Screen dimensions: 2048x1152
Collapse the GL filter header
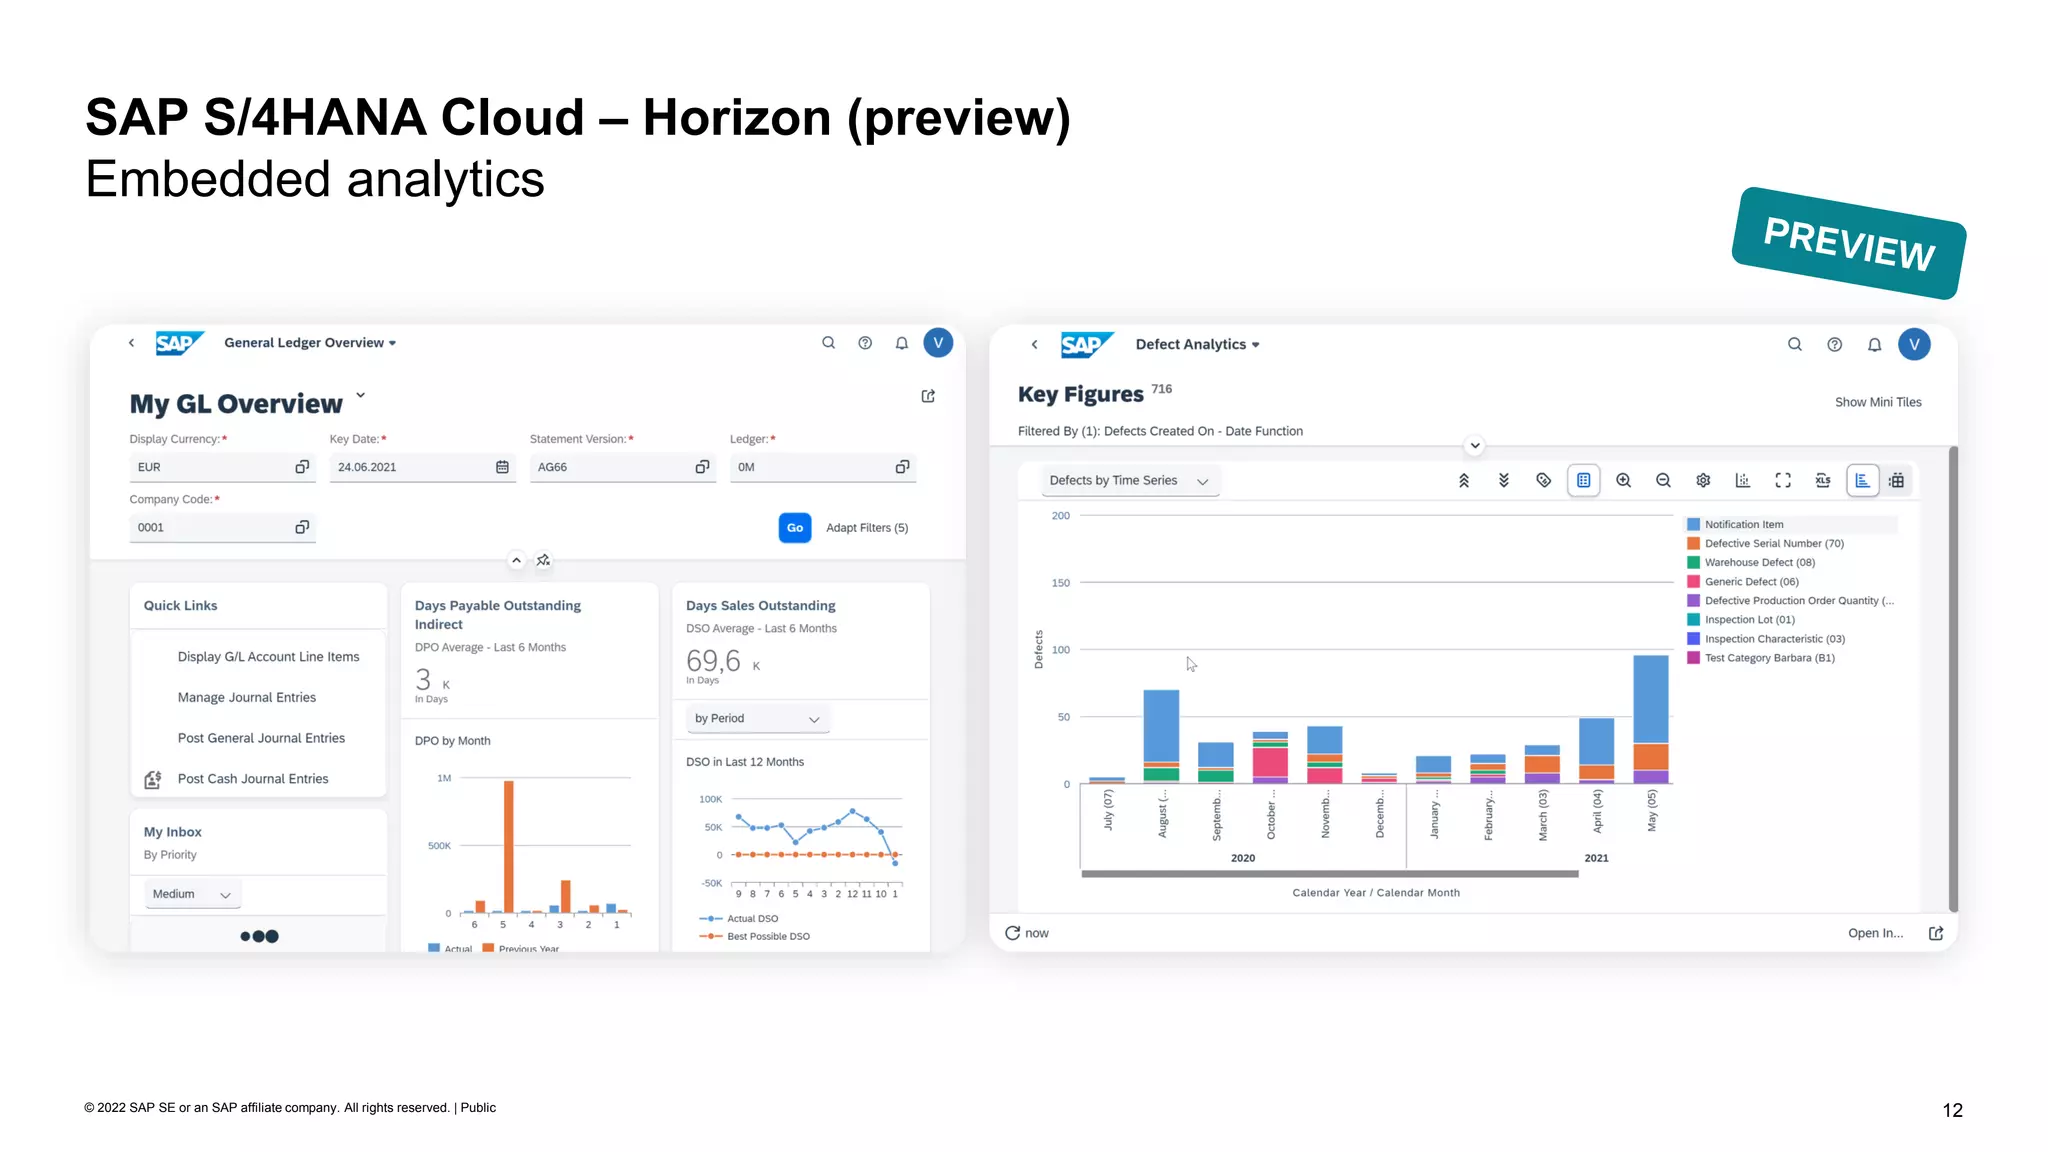point(516,560)
